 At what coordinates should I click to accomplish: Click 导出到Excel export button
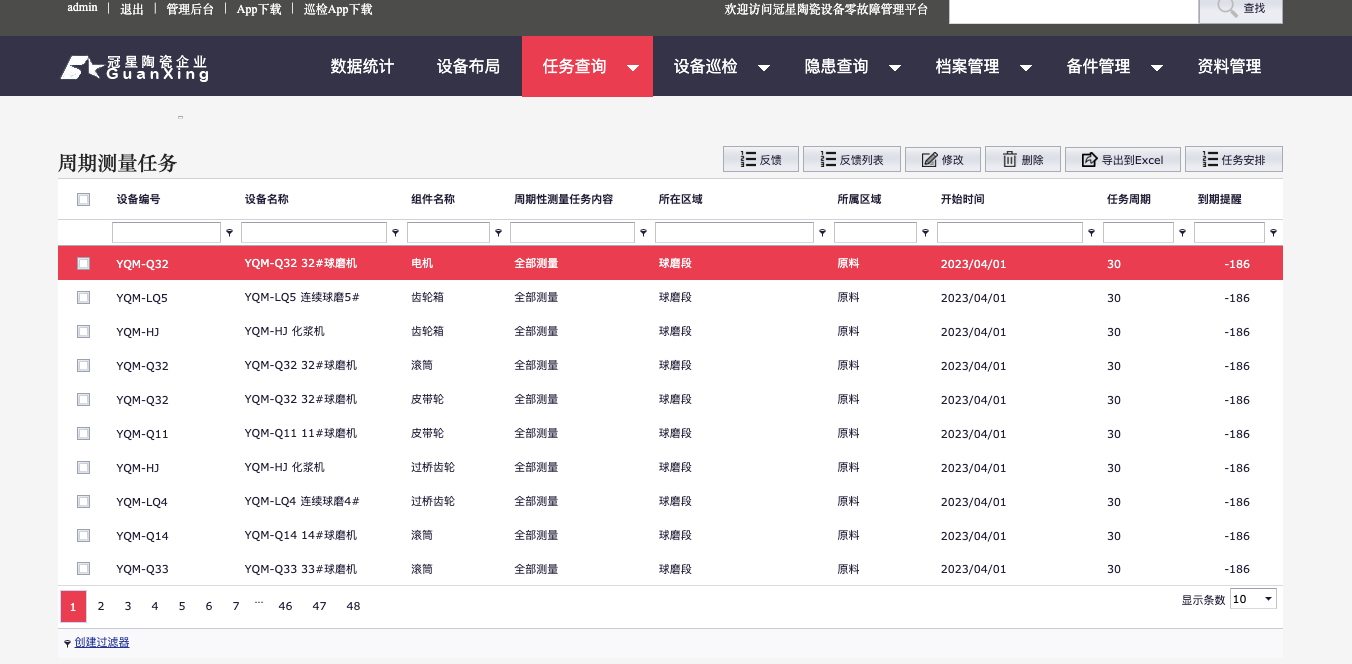click(x=1123, y=159)
